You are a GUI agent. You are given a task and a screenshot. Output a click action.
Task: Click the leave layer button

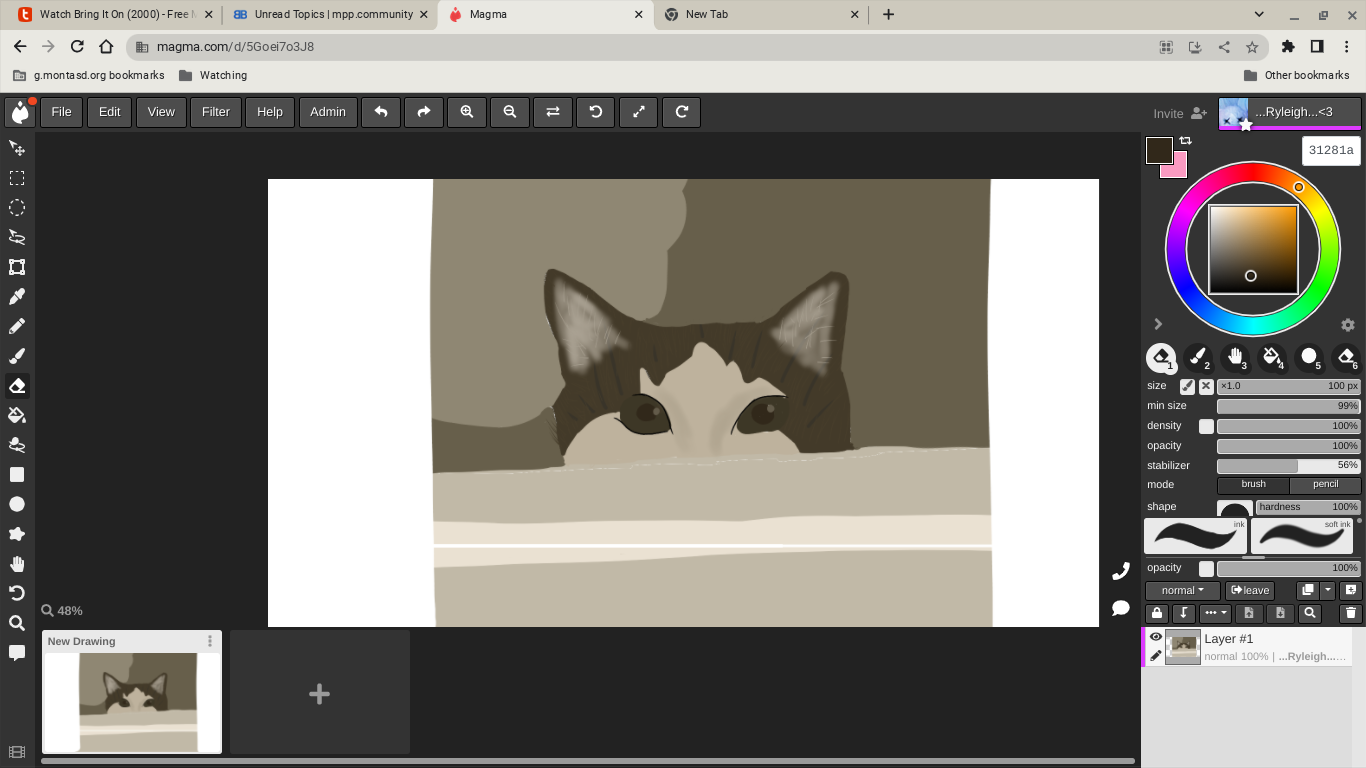pyautogui.click(x=1250, y=590)
